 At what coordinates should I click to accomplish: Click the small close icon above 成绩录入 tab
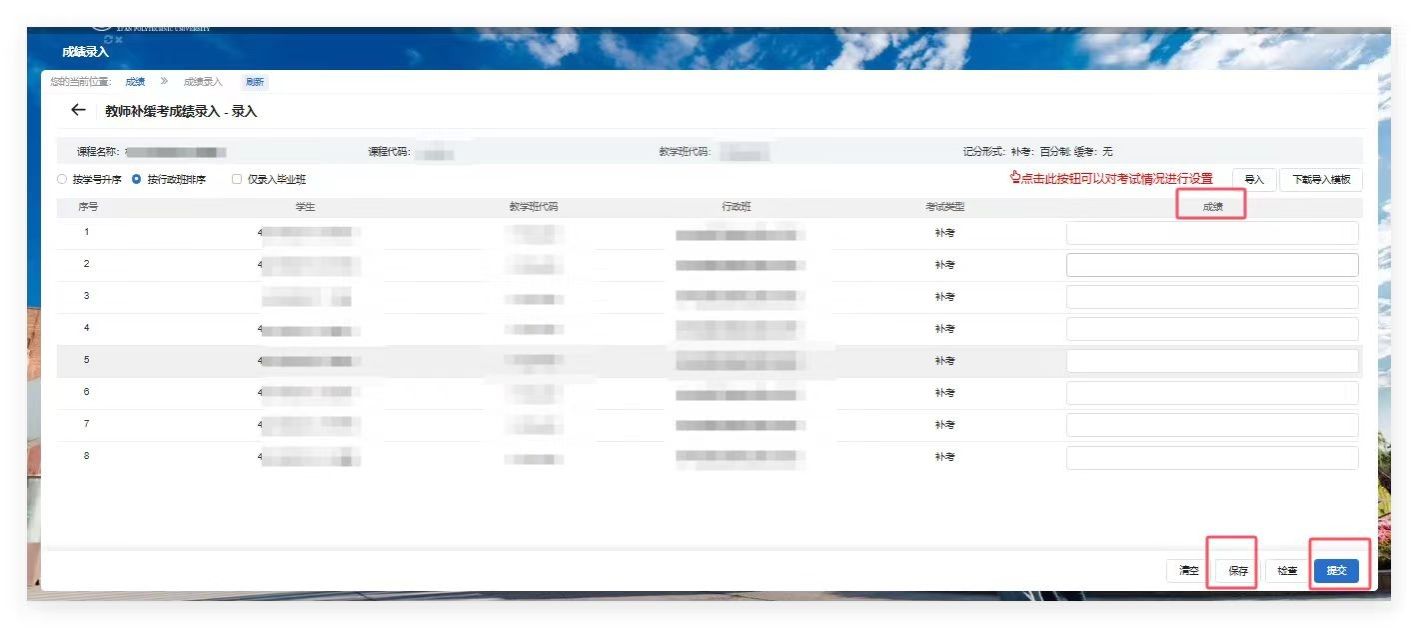(119, 40)
